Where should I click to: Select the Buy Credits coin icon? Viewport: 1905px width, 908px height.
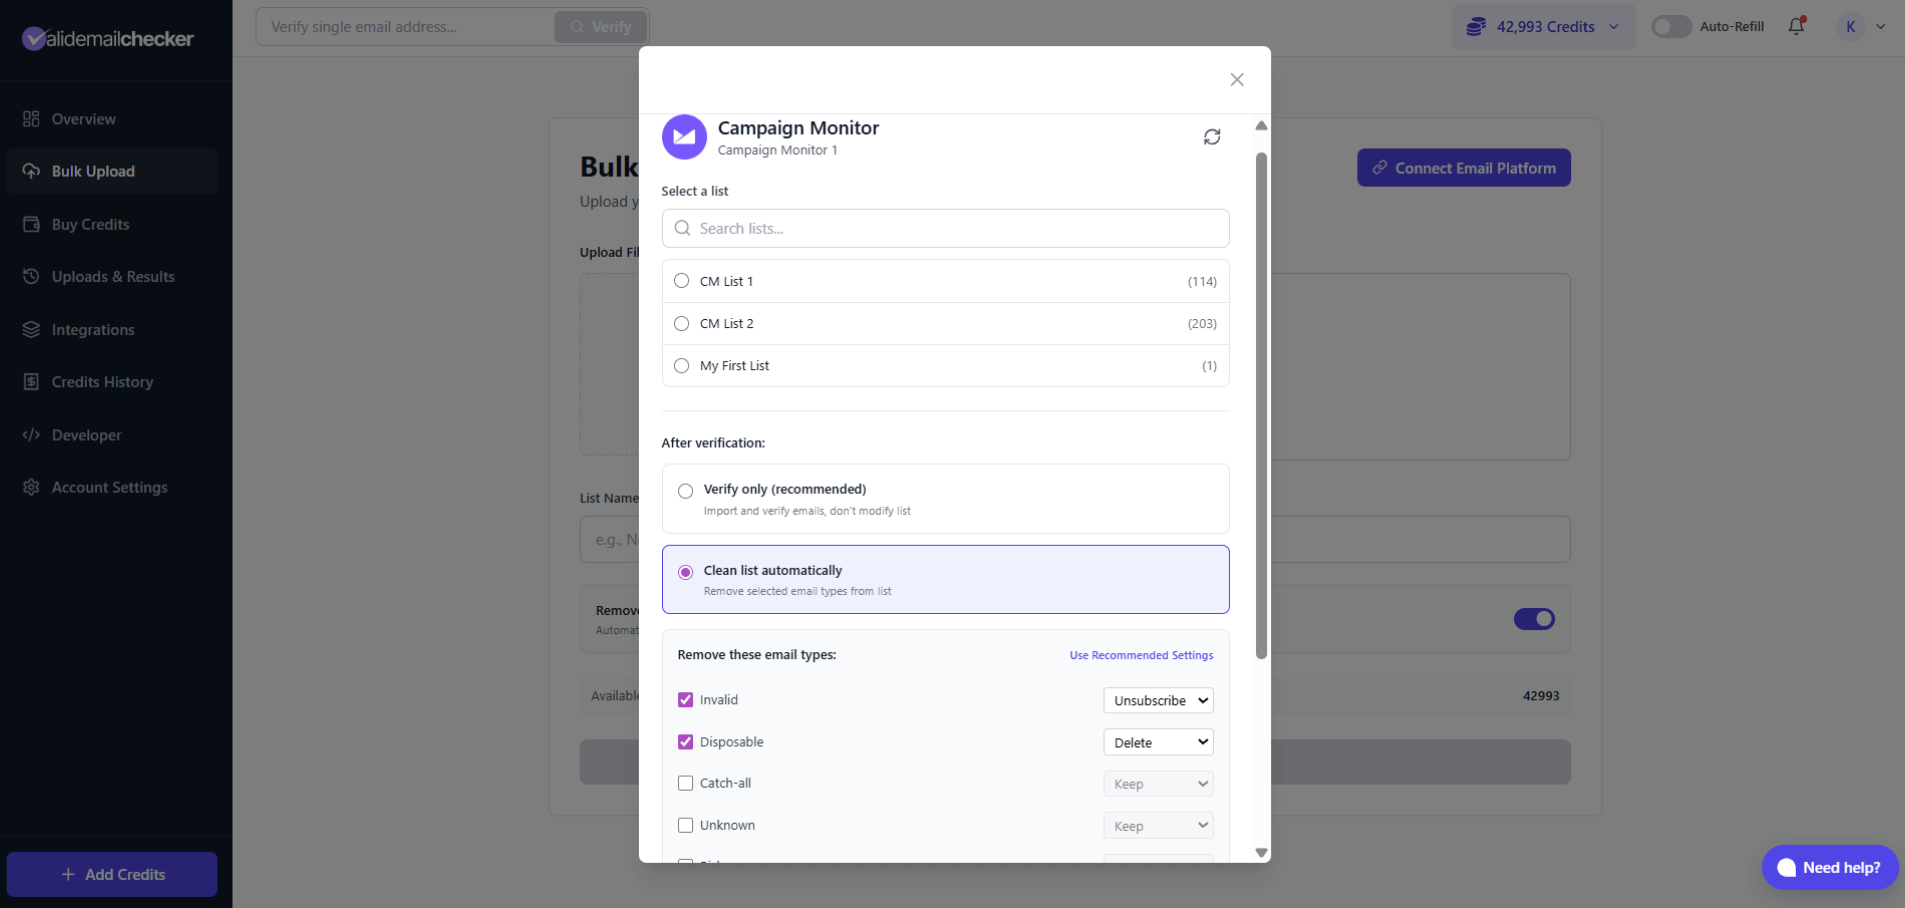point(31,224)
